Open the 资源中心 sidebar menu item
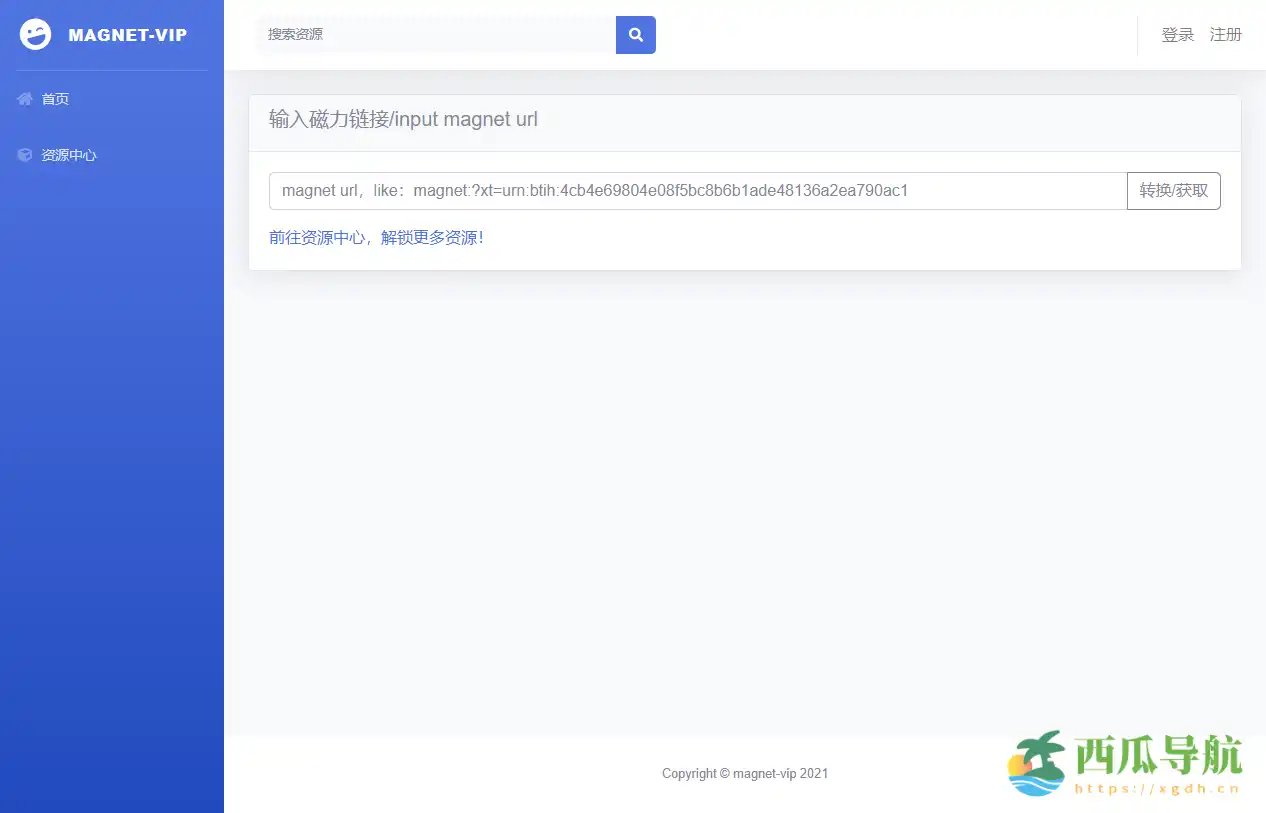 click(x=68, y=155)
